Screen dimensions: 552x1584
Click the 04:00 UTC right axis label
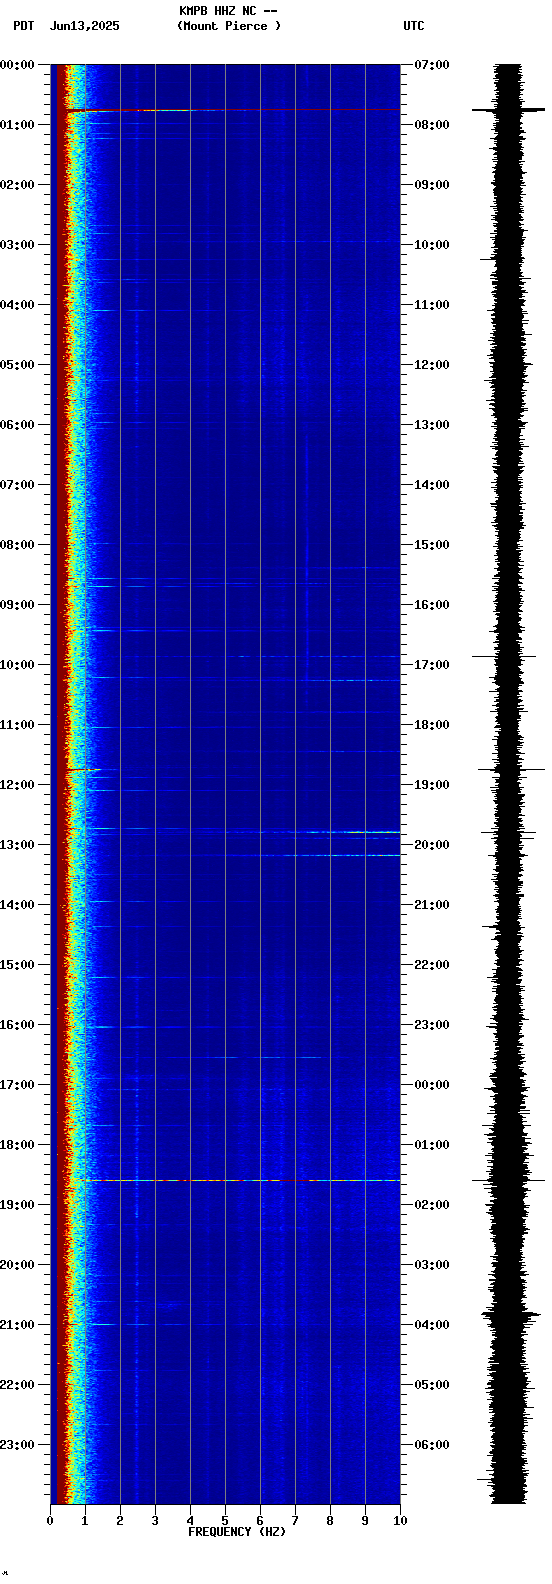coord(432,1325)
